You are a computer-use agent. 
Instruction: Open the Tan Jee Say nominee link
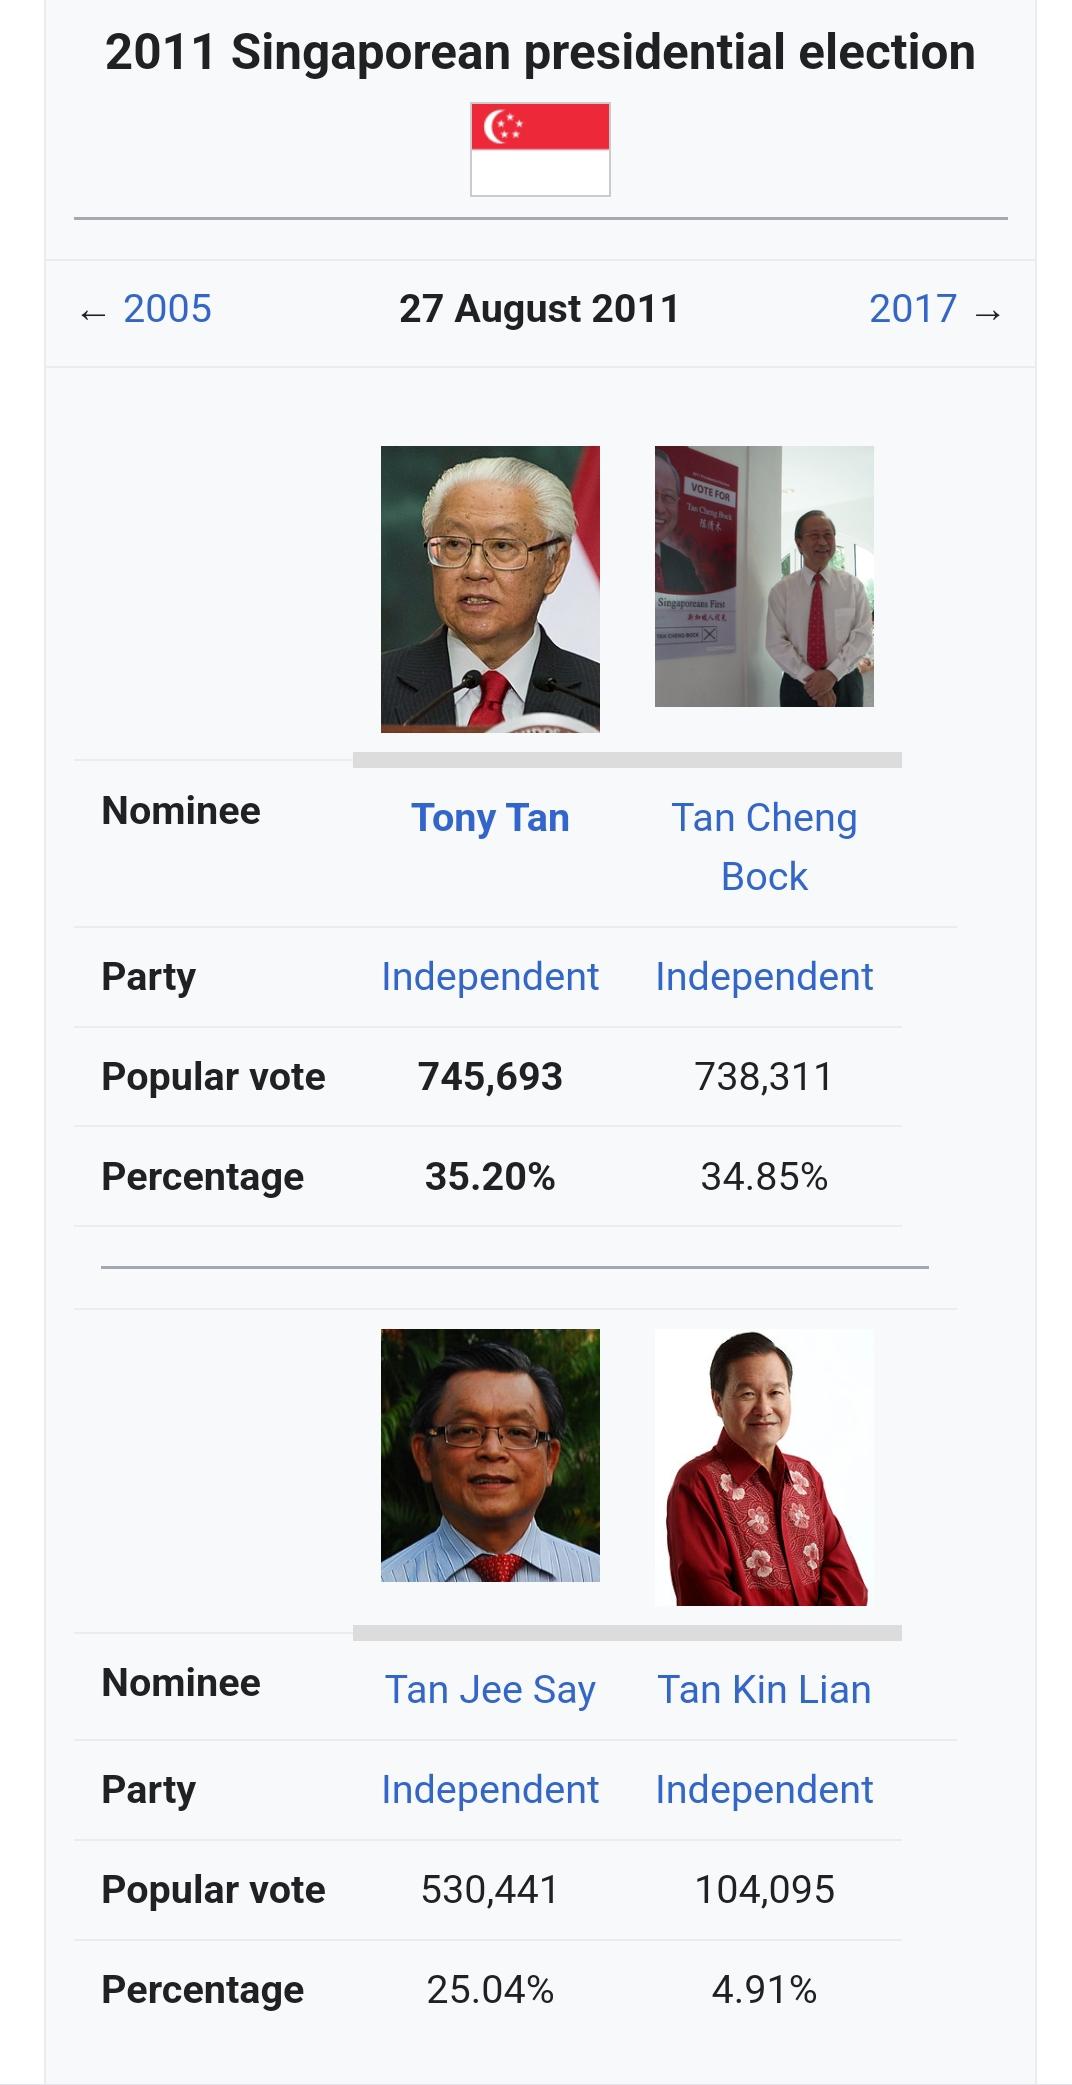[490, 1690]
